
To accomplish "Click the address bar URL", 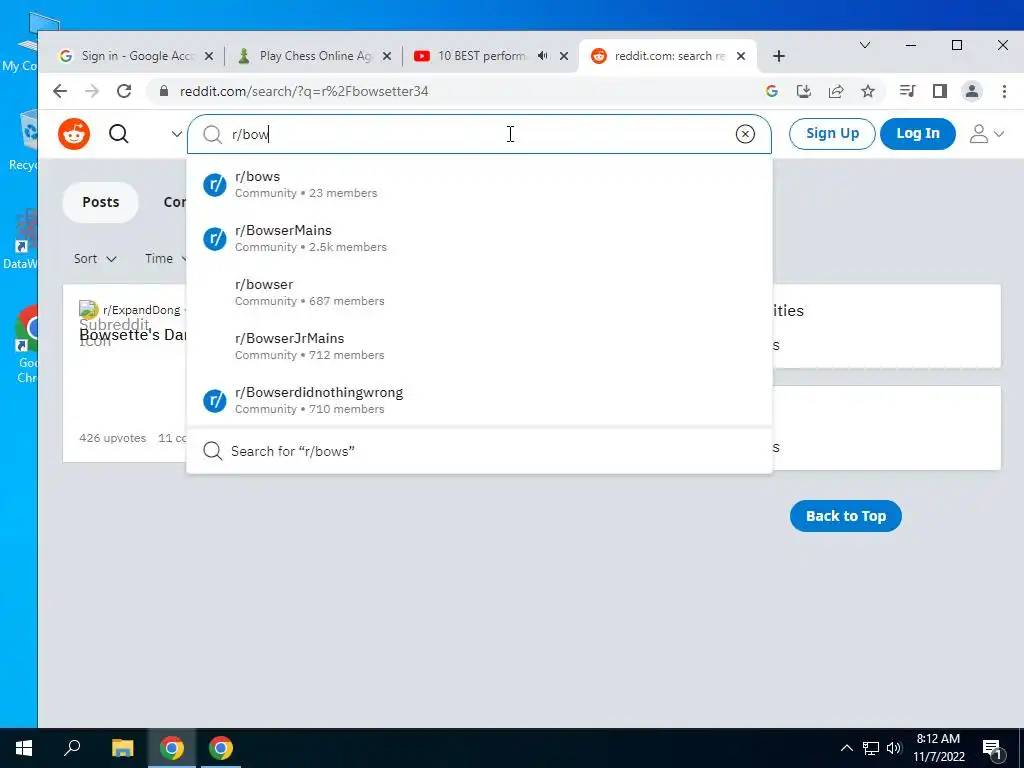I will coord(304,91).
